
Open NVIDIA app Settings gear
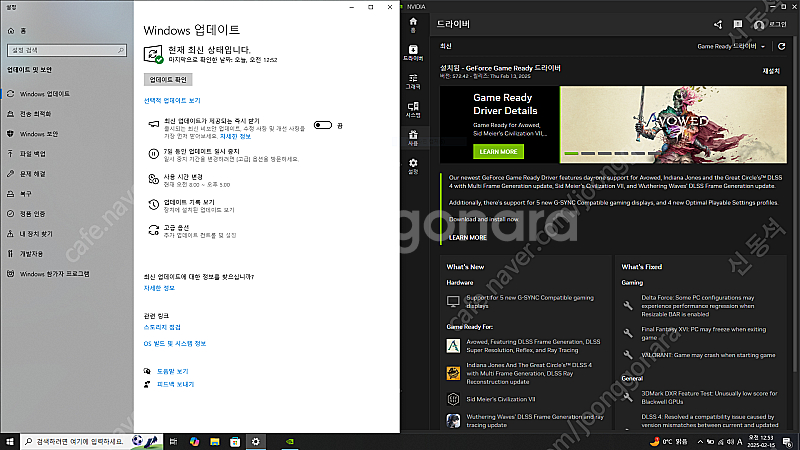pos(413,166)
